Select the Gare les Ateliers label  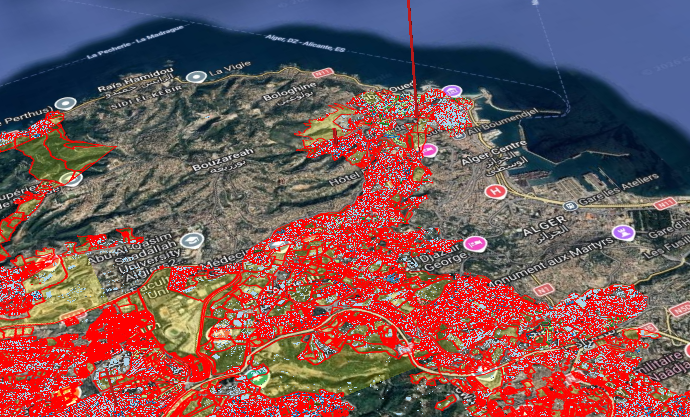(620, 190)
